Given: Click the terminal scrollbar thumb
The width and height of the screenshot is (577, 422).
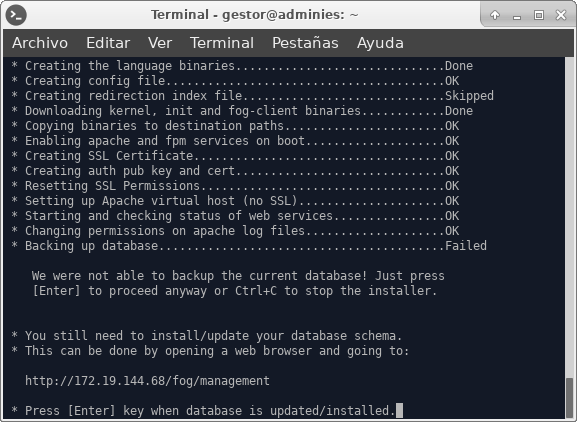Looking at the screenshot, I should point(569,398).
